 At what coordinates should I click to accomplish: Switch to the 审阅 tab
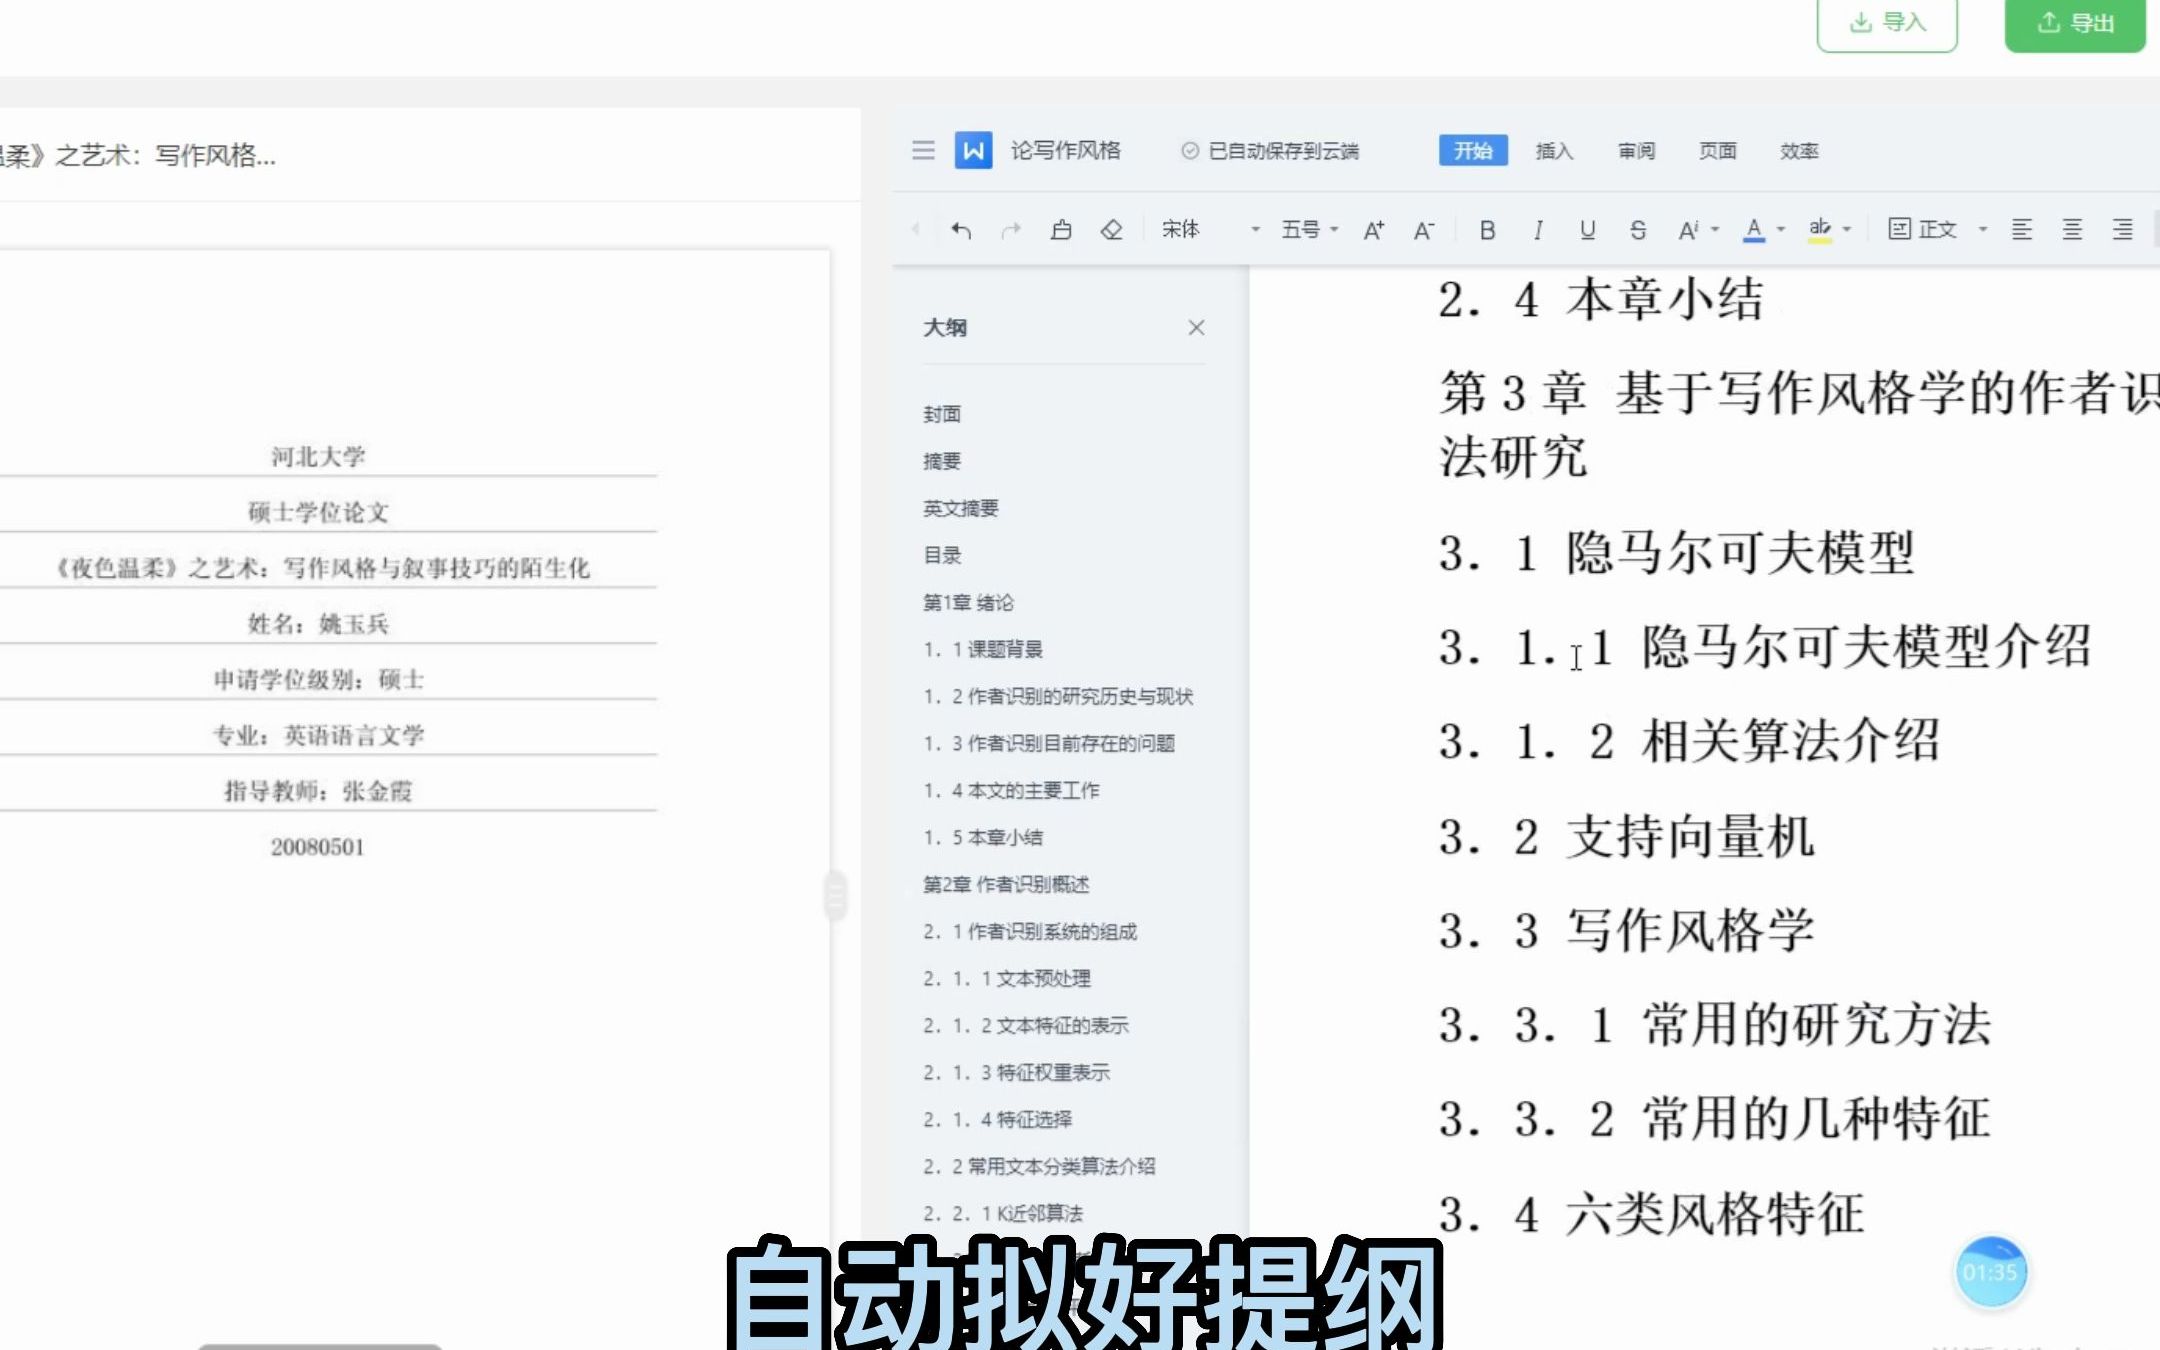[x=1636, y=151]
